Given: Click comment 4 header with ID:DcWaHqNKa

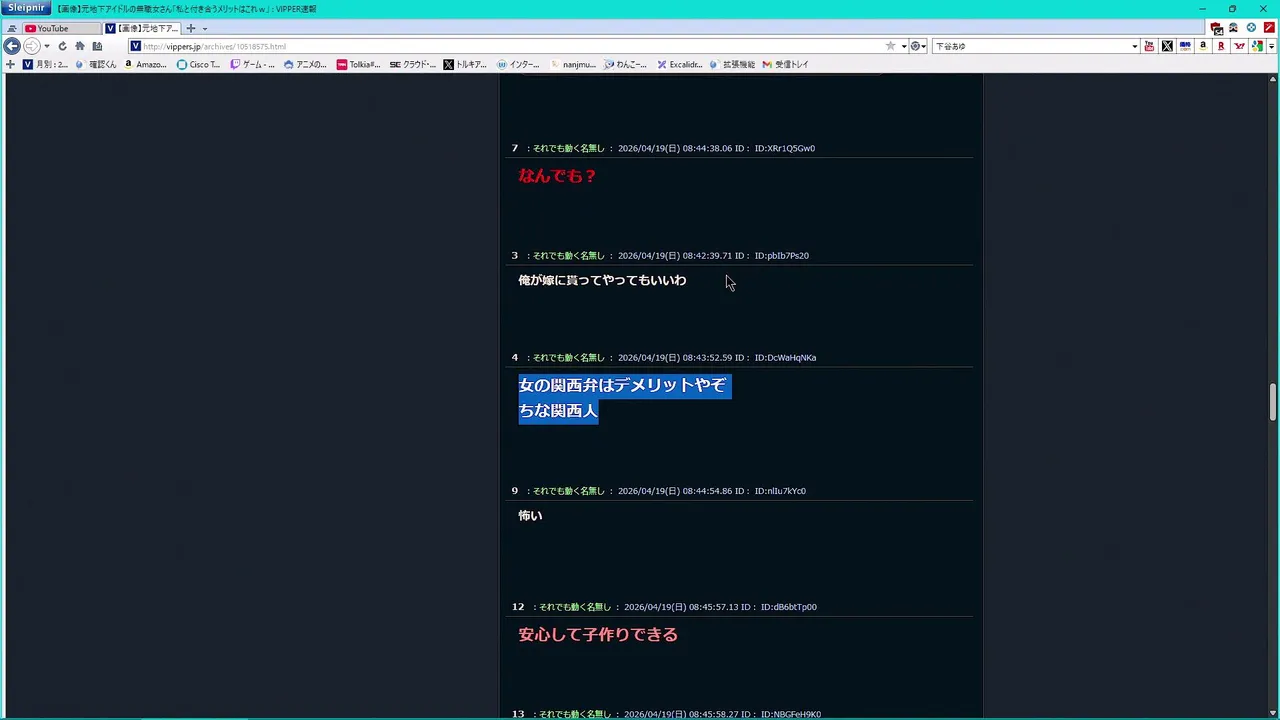Looking at the screenshot, I should pos(664,357).
